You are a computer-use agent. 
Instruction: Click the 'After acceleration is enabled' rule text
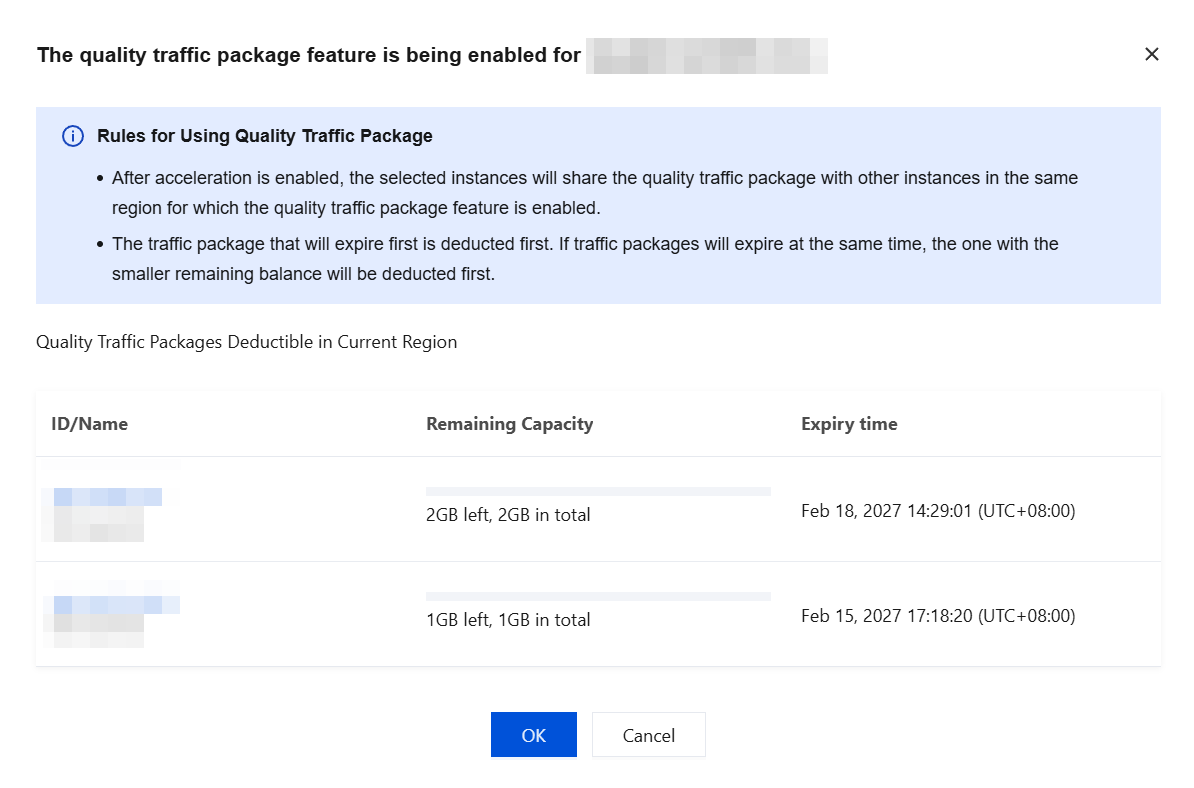point(595,193)
